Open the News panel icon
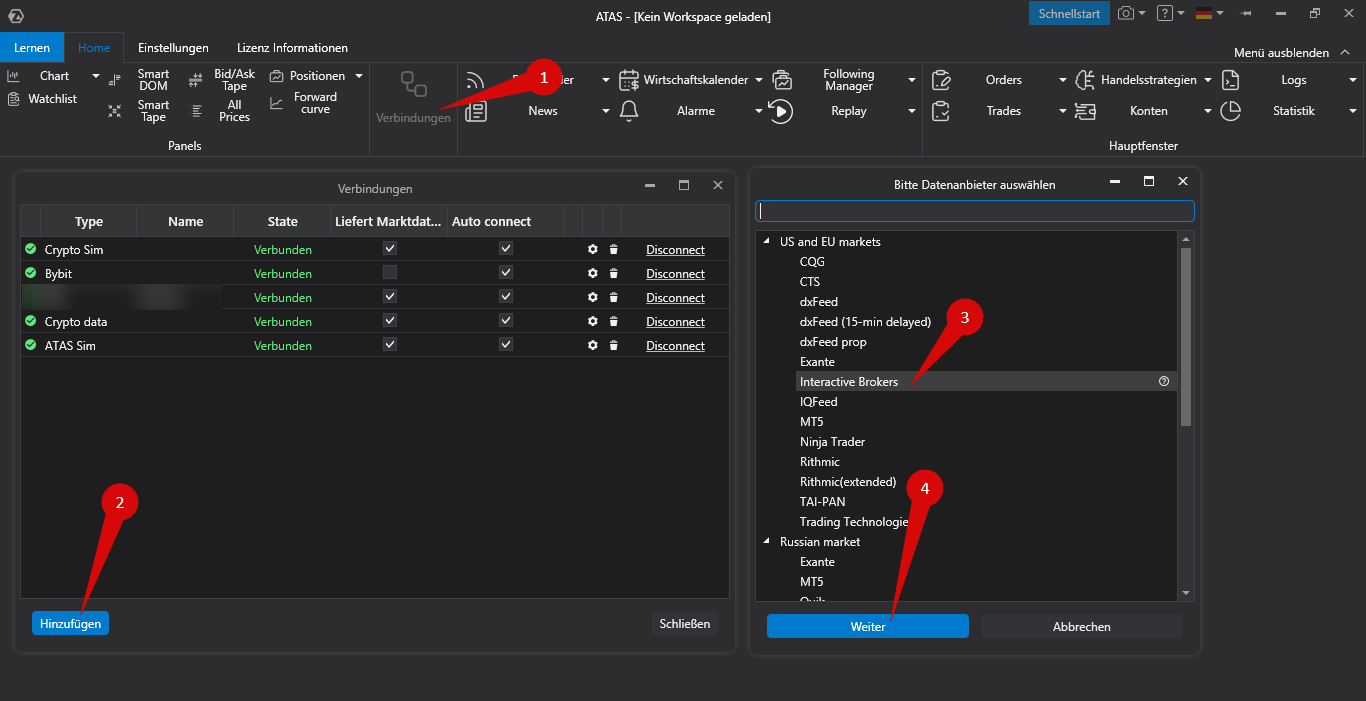This screenshot has height=701, width=1366. tap(476, 111)
